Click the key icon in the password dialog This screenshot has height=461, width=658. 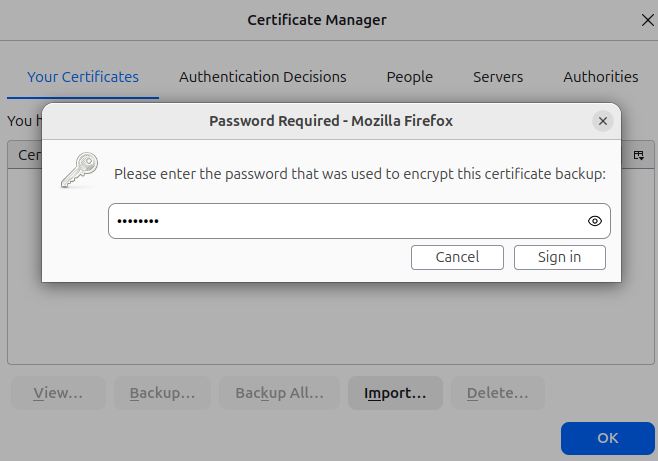coord(78,170)
